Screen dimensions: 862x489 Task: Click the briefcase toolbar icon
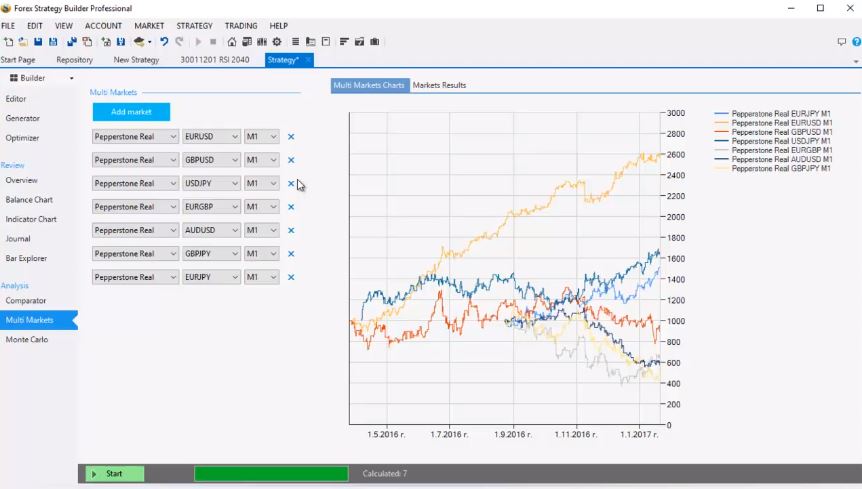point(375,42)
